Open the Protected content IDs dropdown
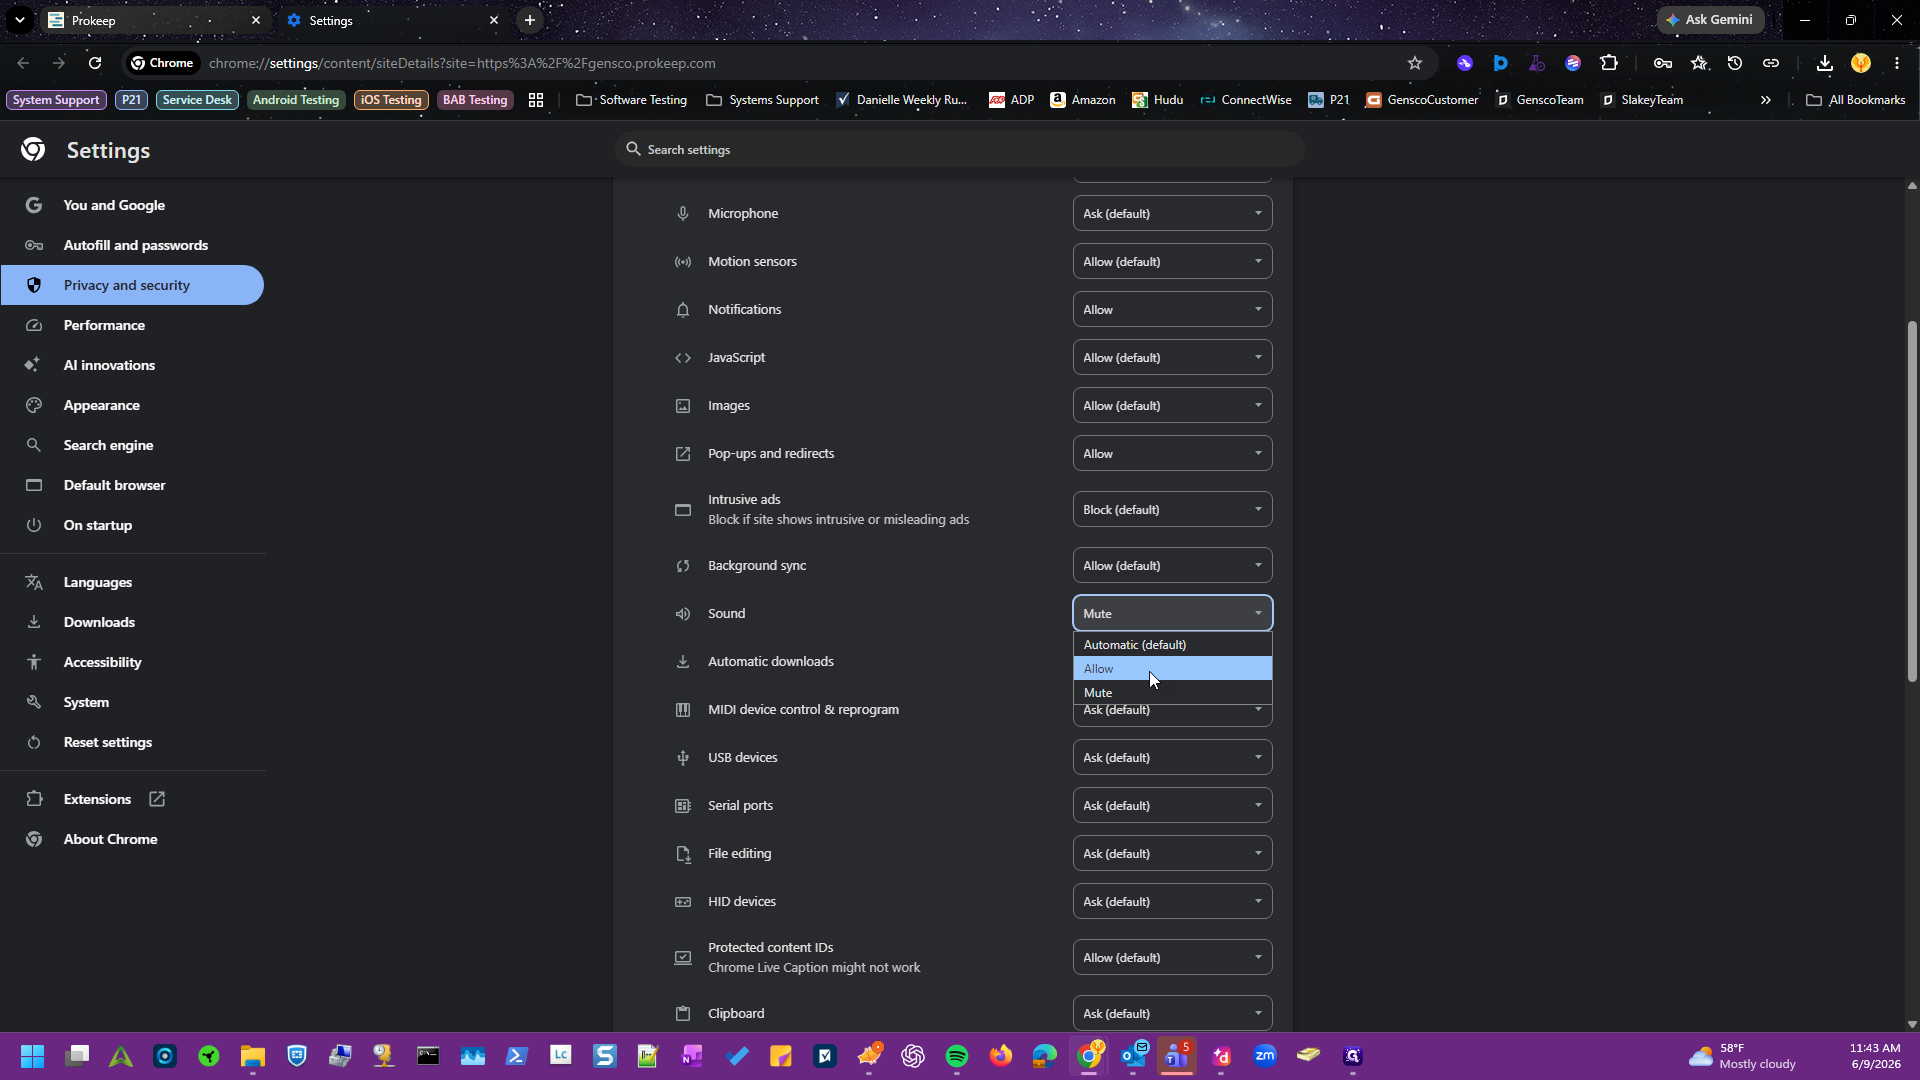Image resolution: width=1920 pixels, height=1080 pixels. [1173, 958]
